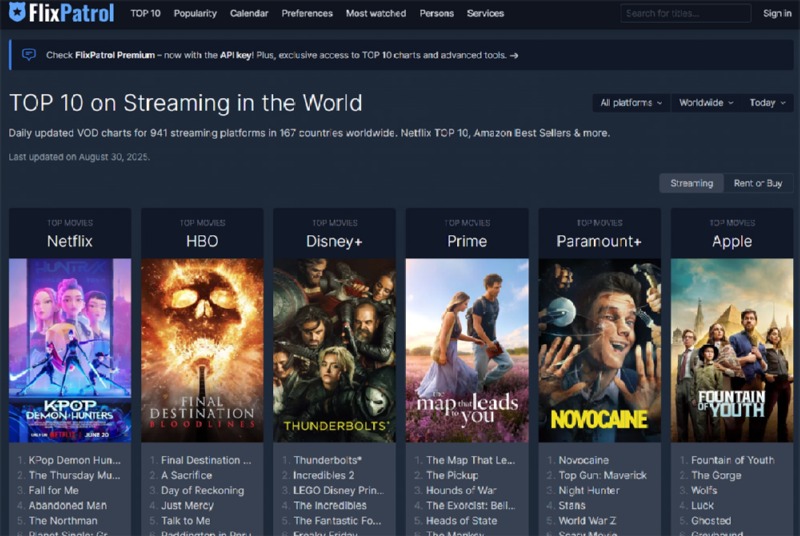Screen dimensions: 800x536
Task: Open 'A Sacrifice' in HBO list
Action: click(186, 475)
